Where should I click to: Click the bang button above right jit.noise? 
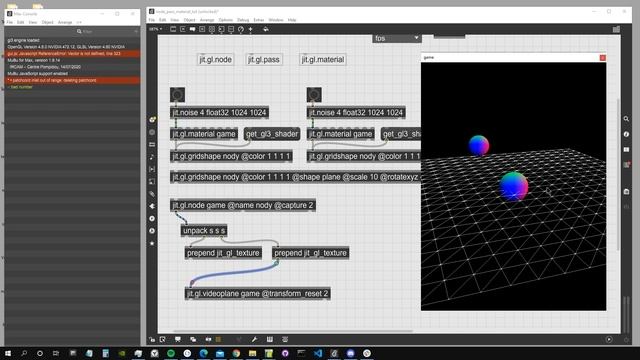coord(314,95)
